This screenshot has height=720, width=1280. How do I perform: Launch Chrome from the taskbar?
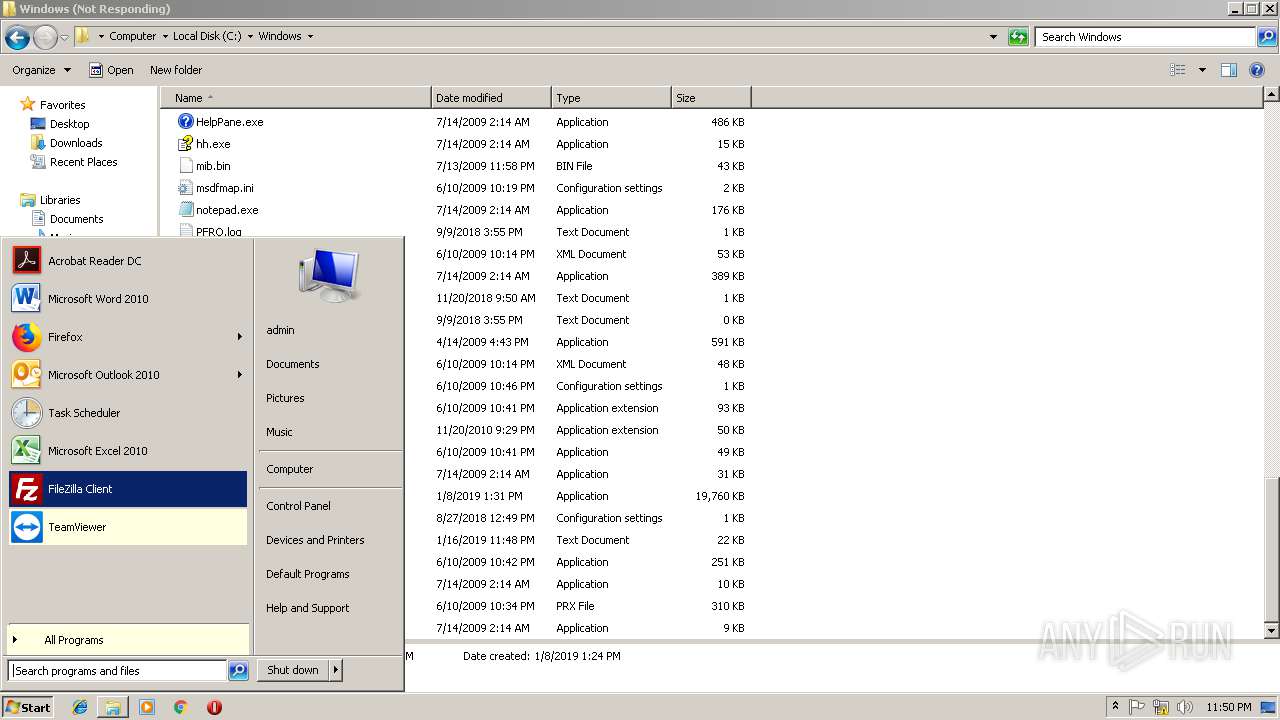tap(180, 707)
